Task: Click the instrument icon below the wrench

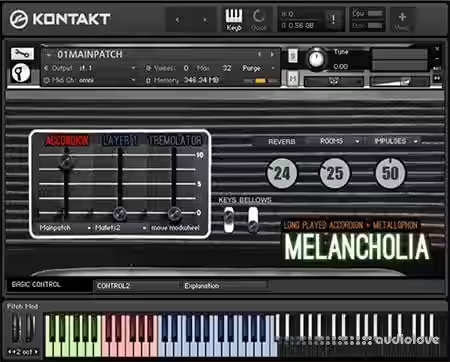Action: pyautogui.click(x=21, y=73)
